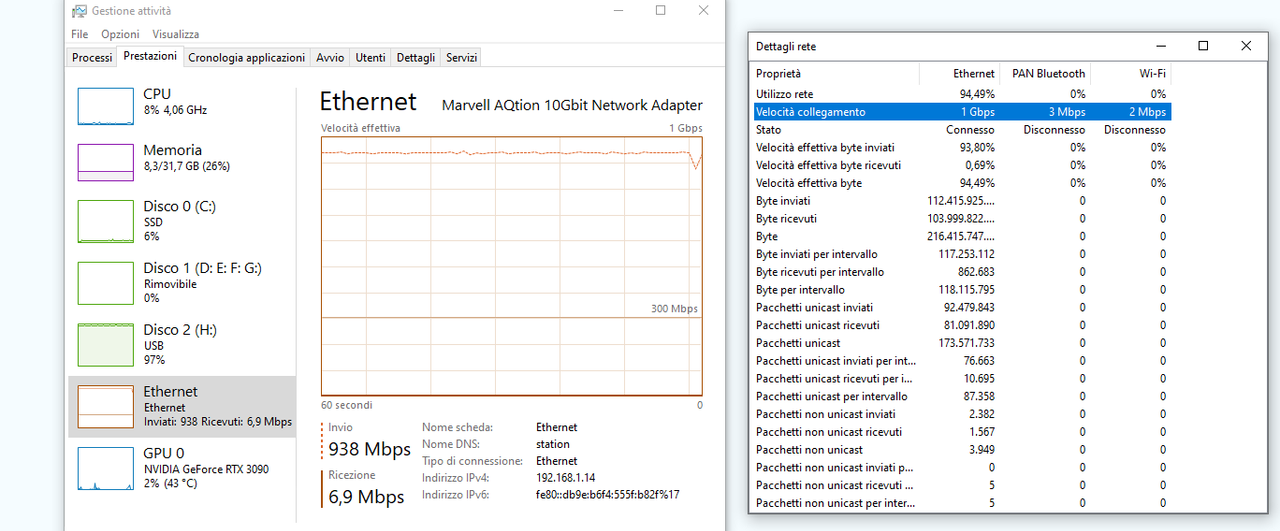Click the Connesso status cell

970,130
